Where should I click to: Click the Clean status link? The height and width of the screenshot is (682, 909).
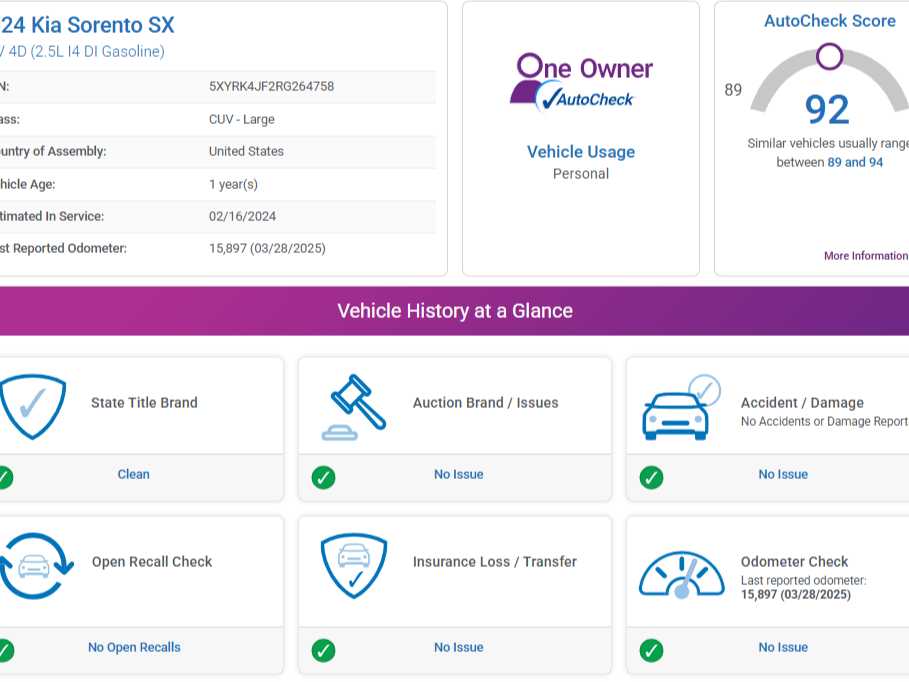click(133, 474)
